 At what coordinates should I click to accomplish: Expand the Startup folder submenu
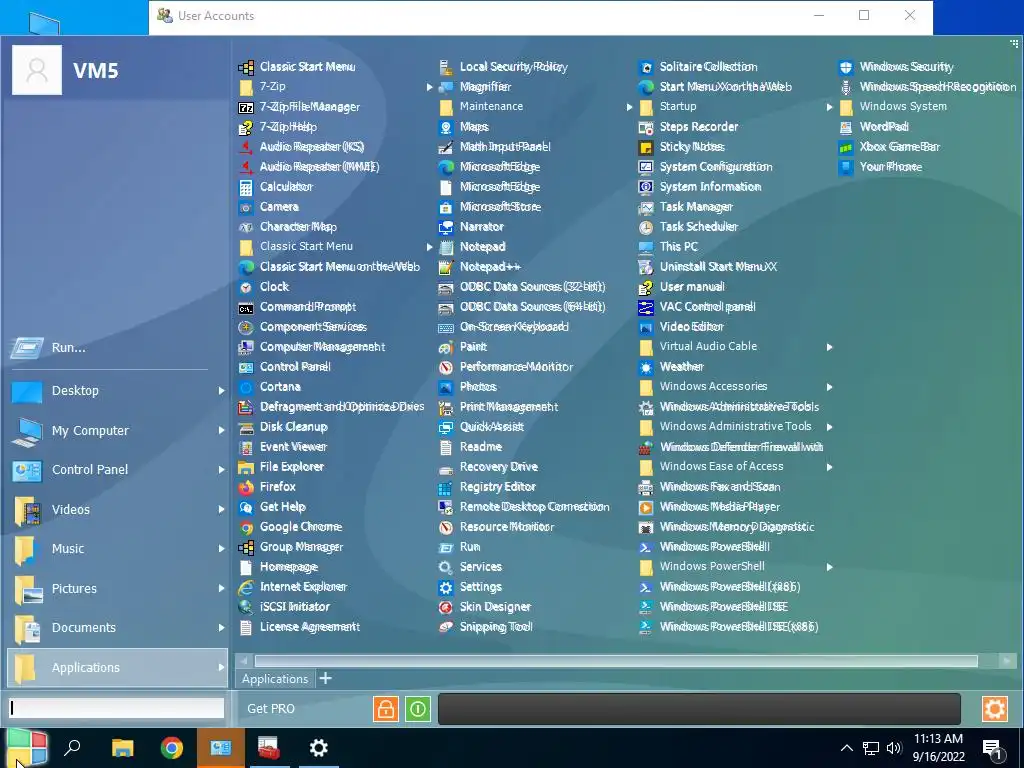point(735,106)
